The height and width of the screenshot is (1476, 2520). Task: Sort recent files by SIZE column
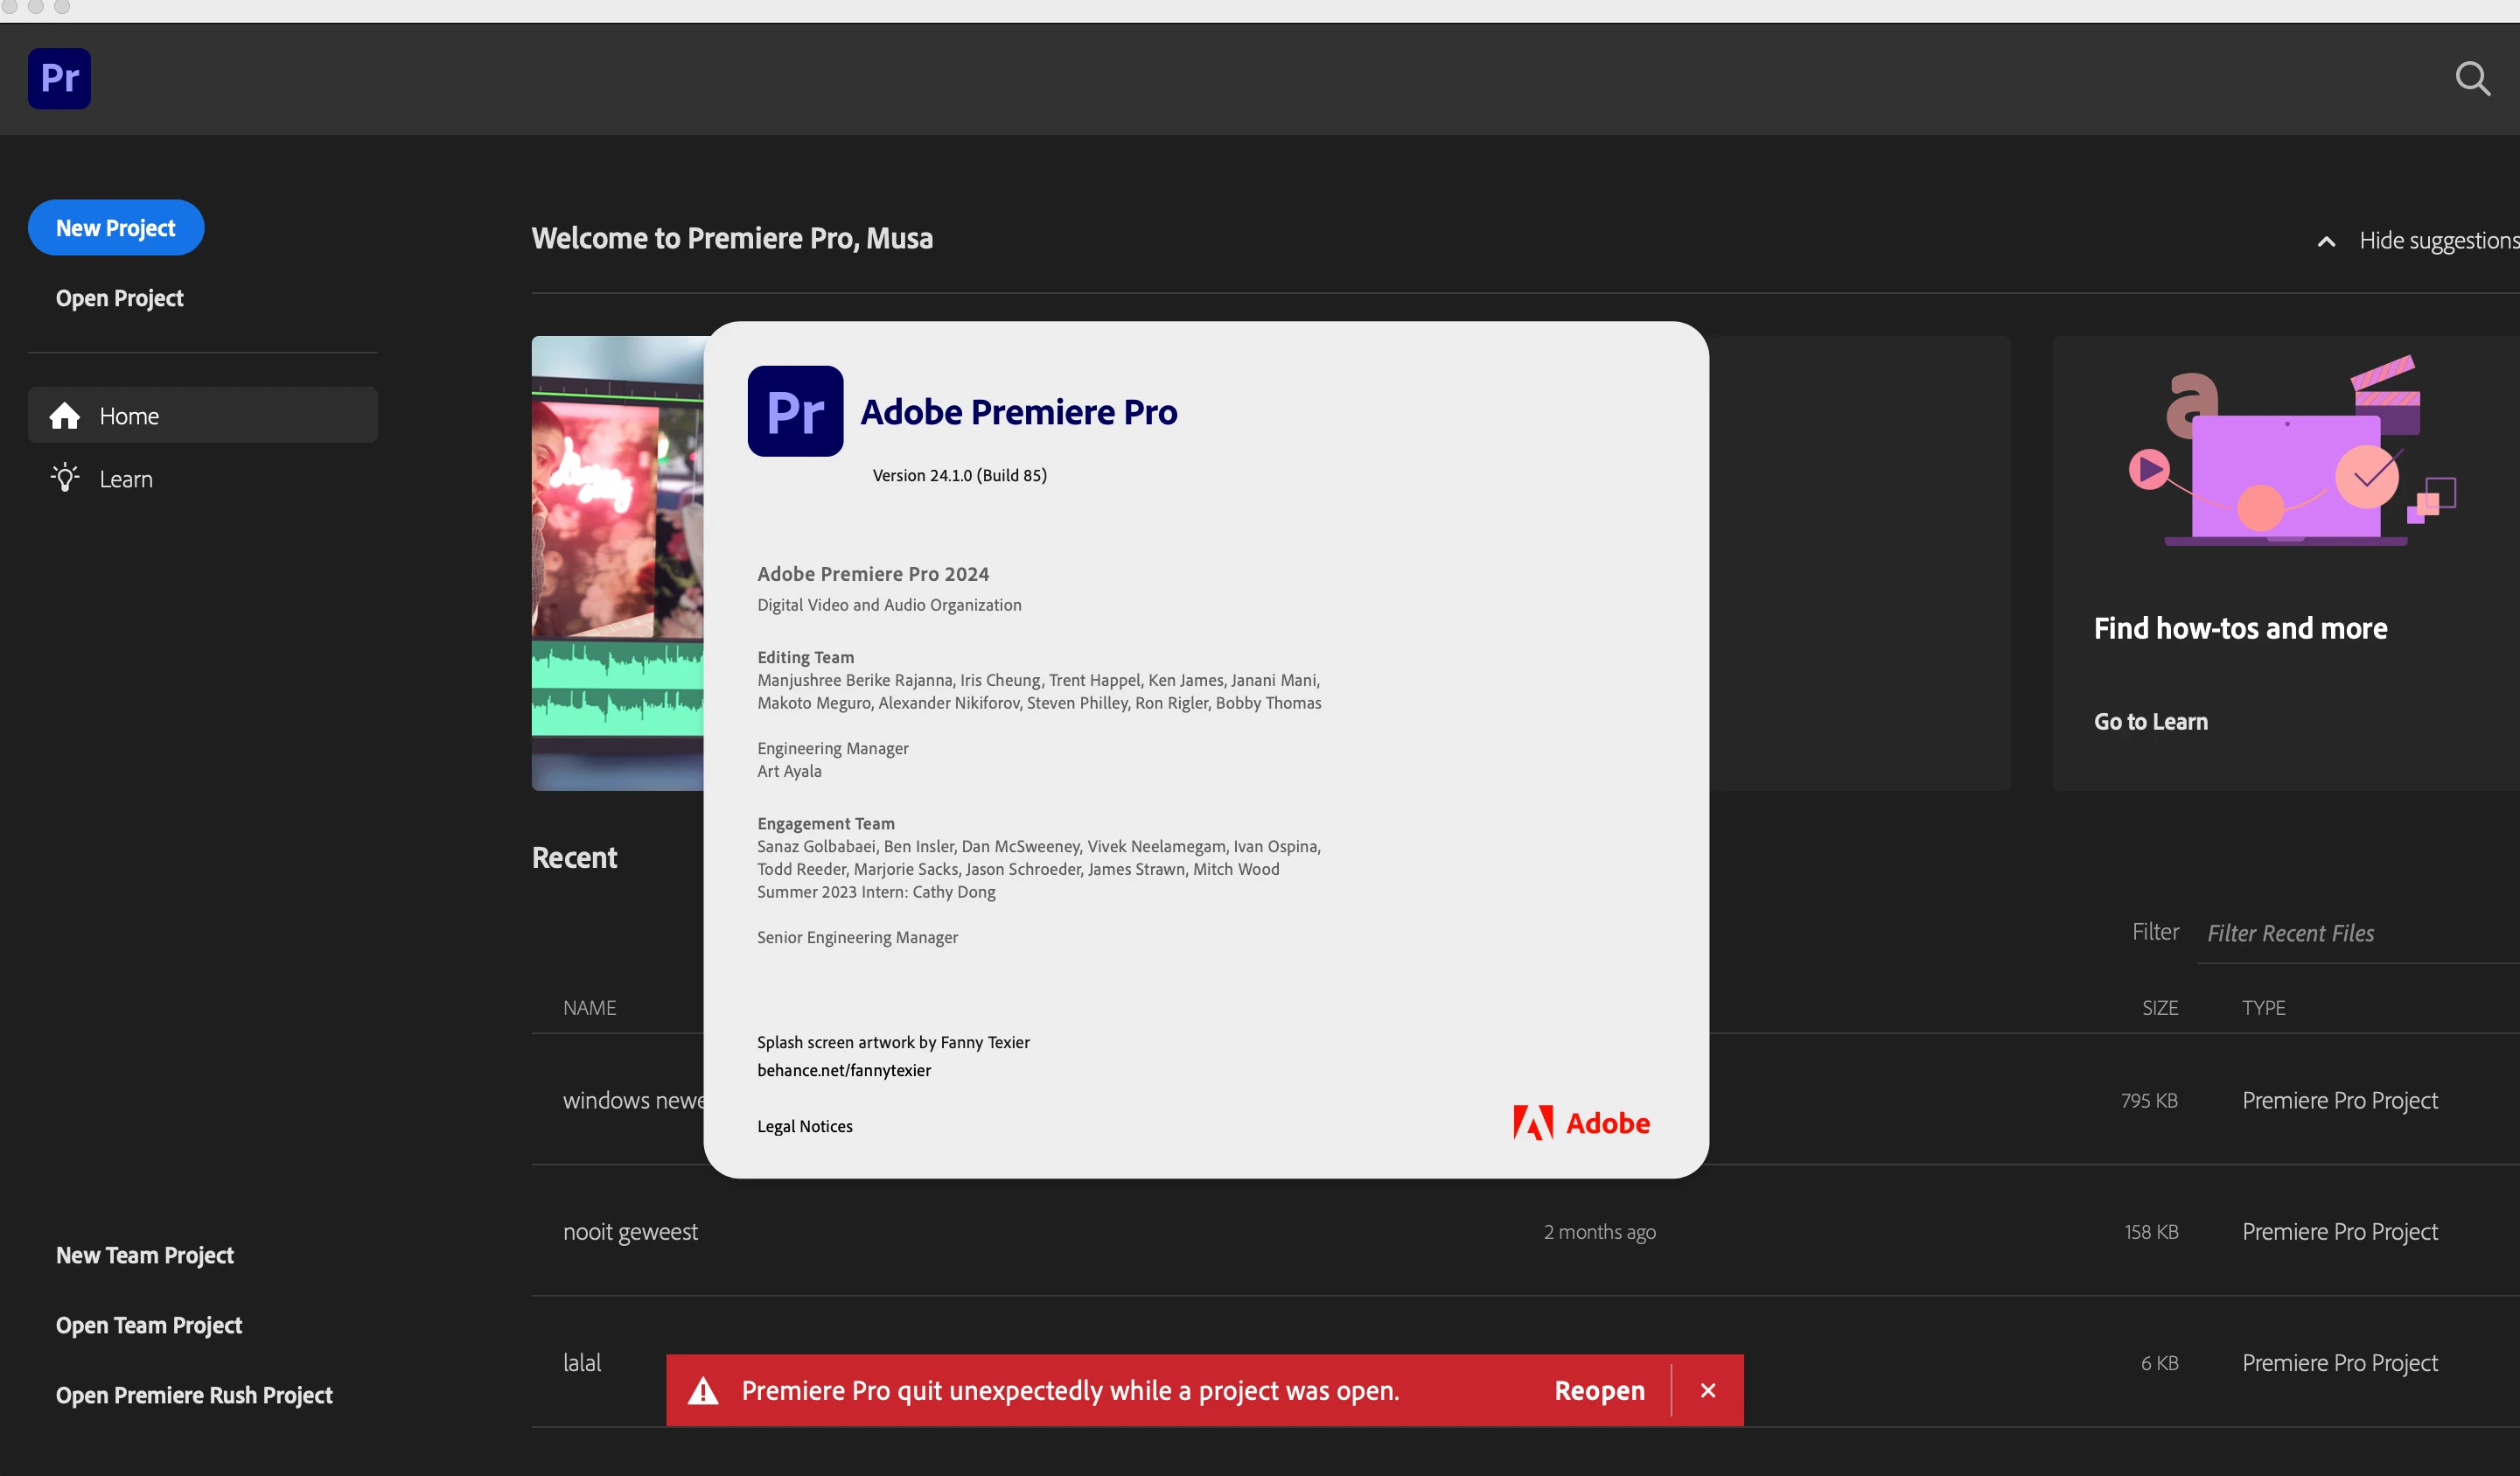[2159, 1008]
